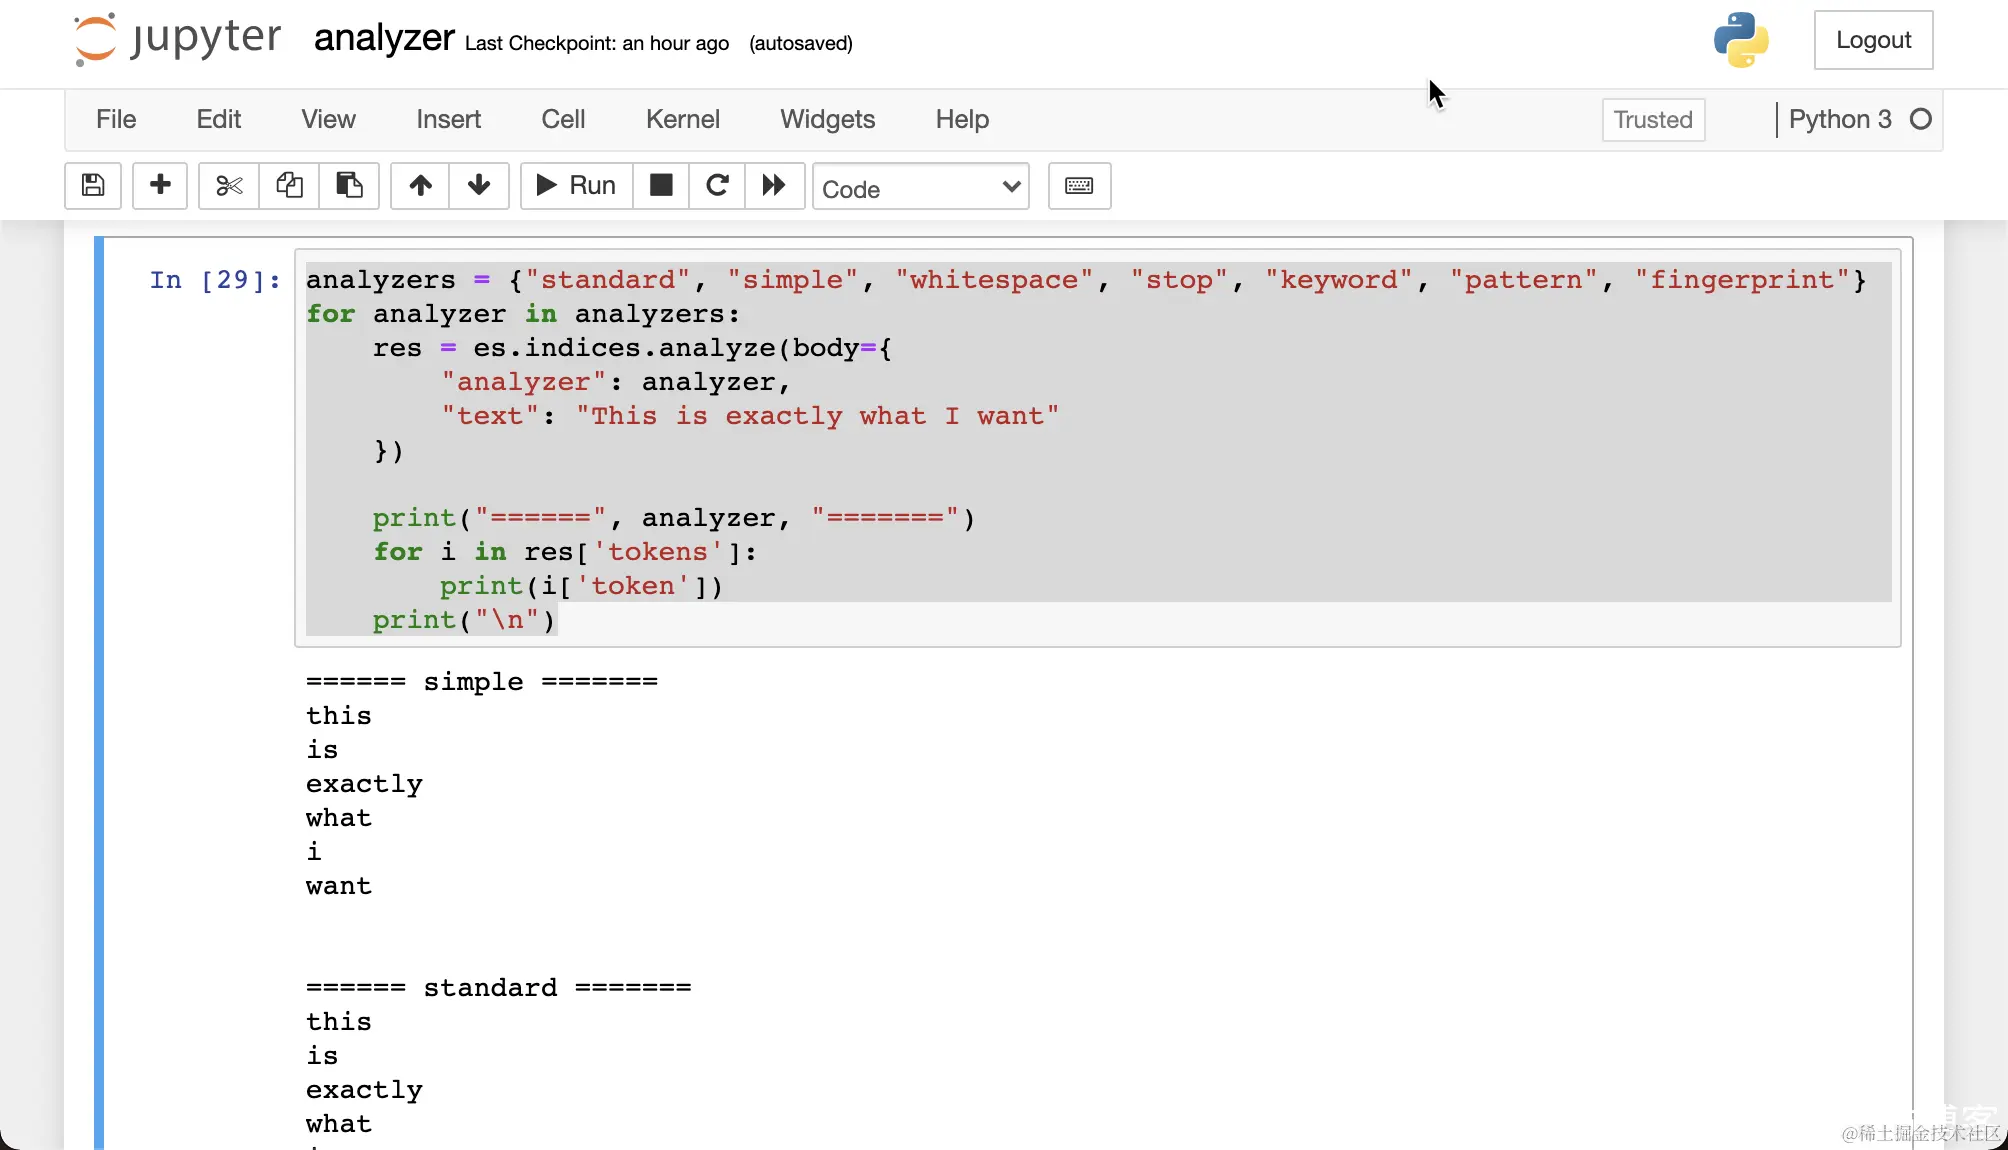Move the selected cell up
The height and width of the screenshot is (1150, 2008).
(421, 186)
